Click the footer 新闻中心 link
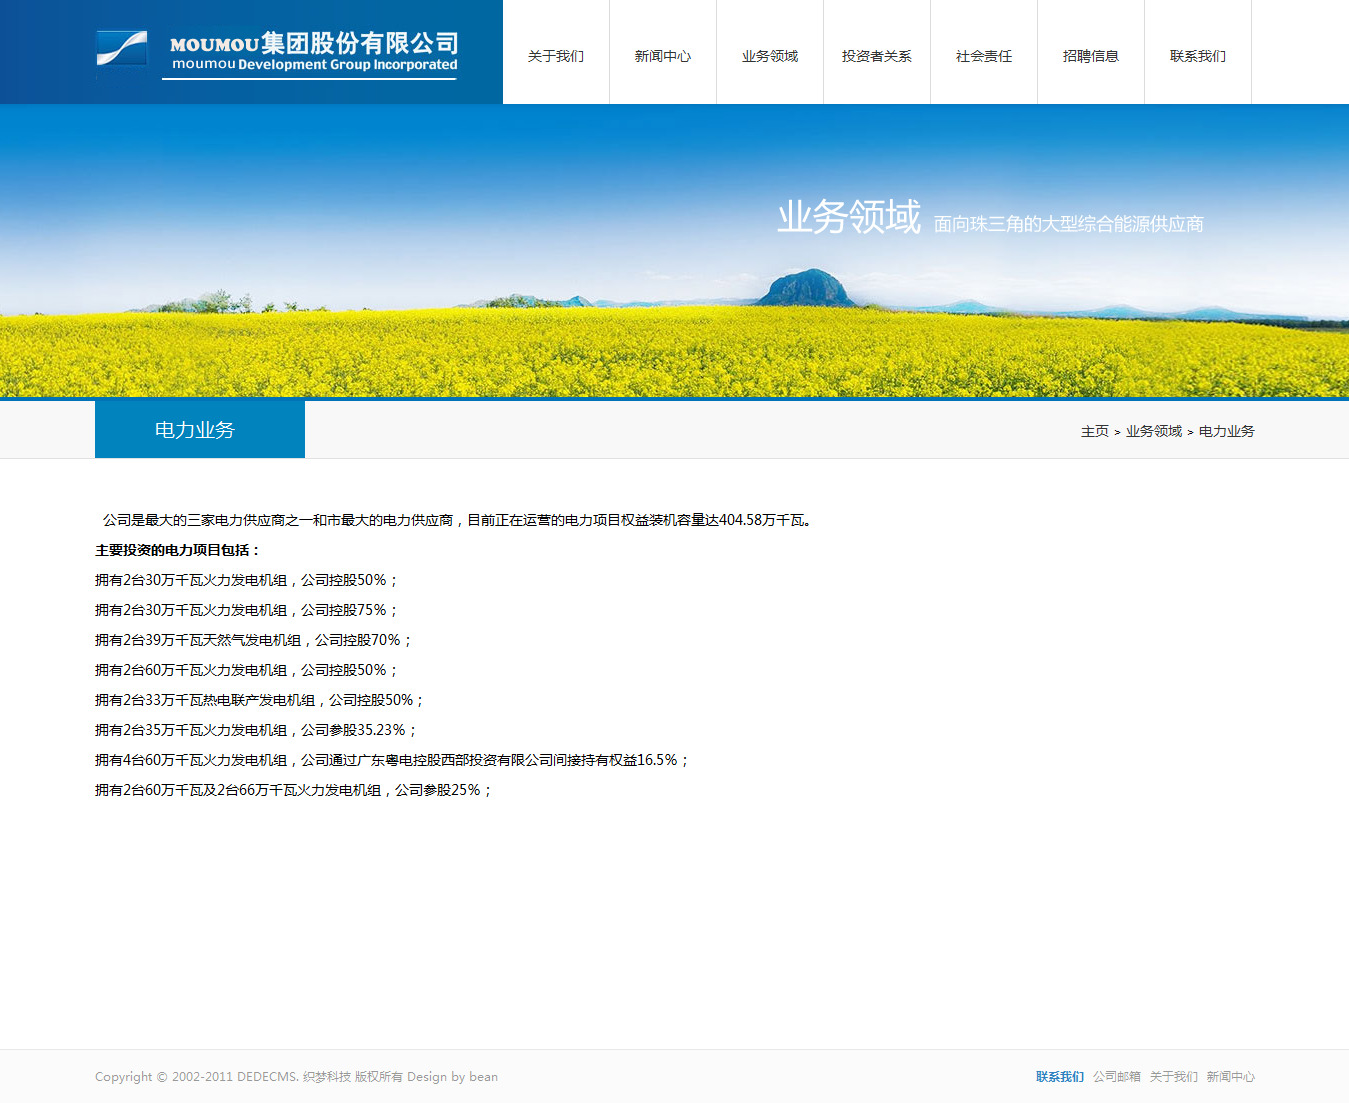 click(1230, 1077)
